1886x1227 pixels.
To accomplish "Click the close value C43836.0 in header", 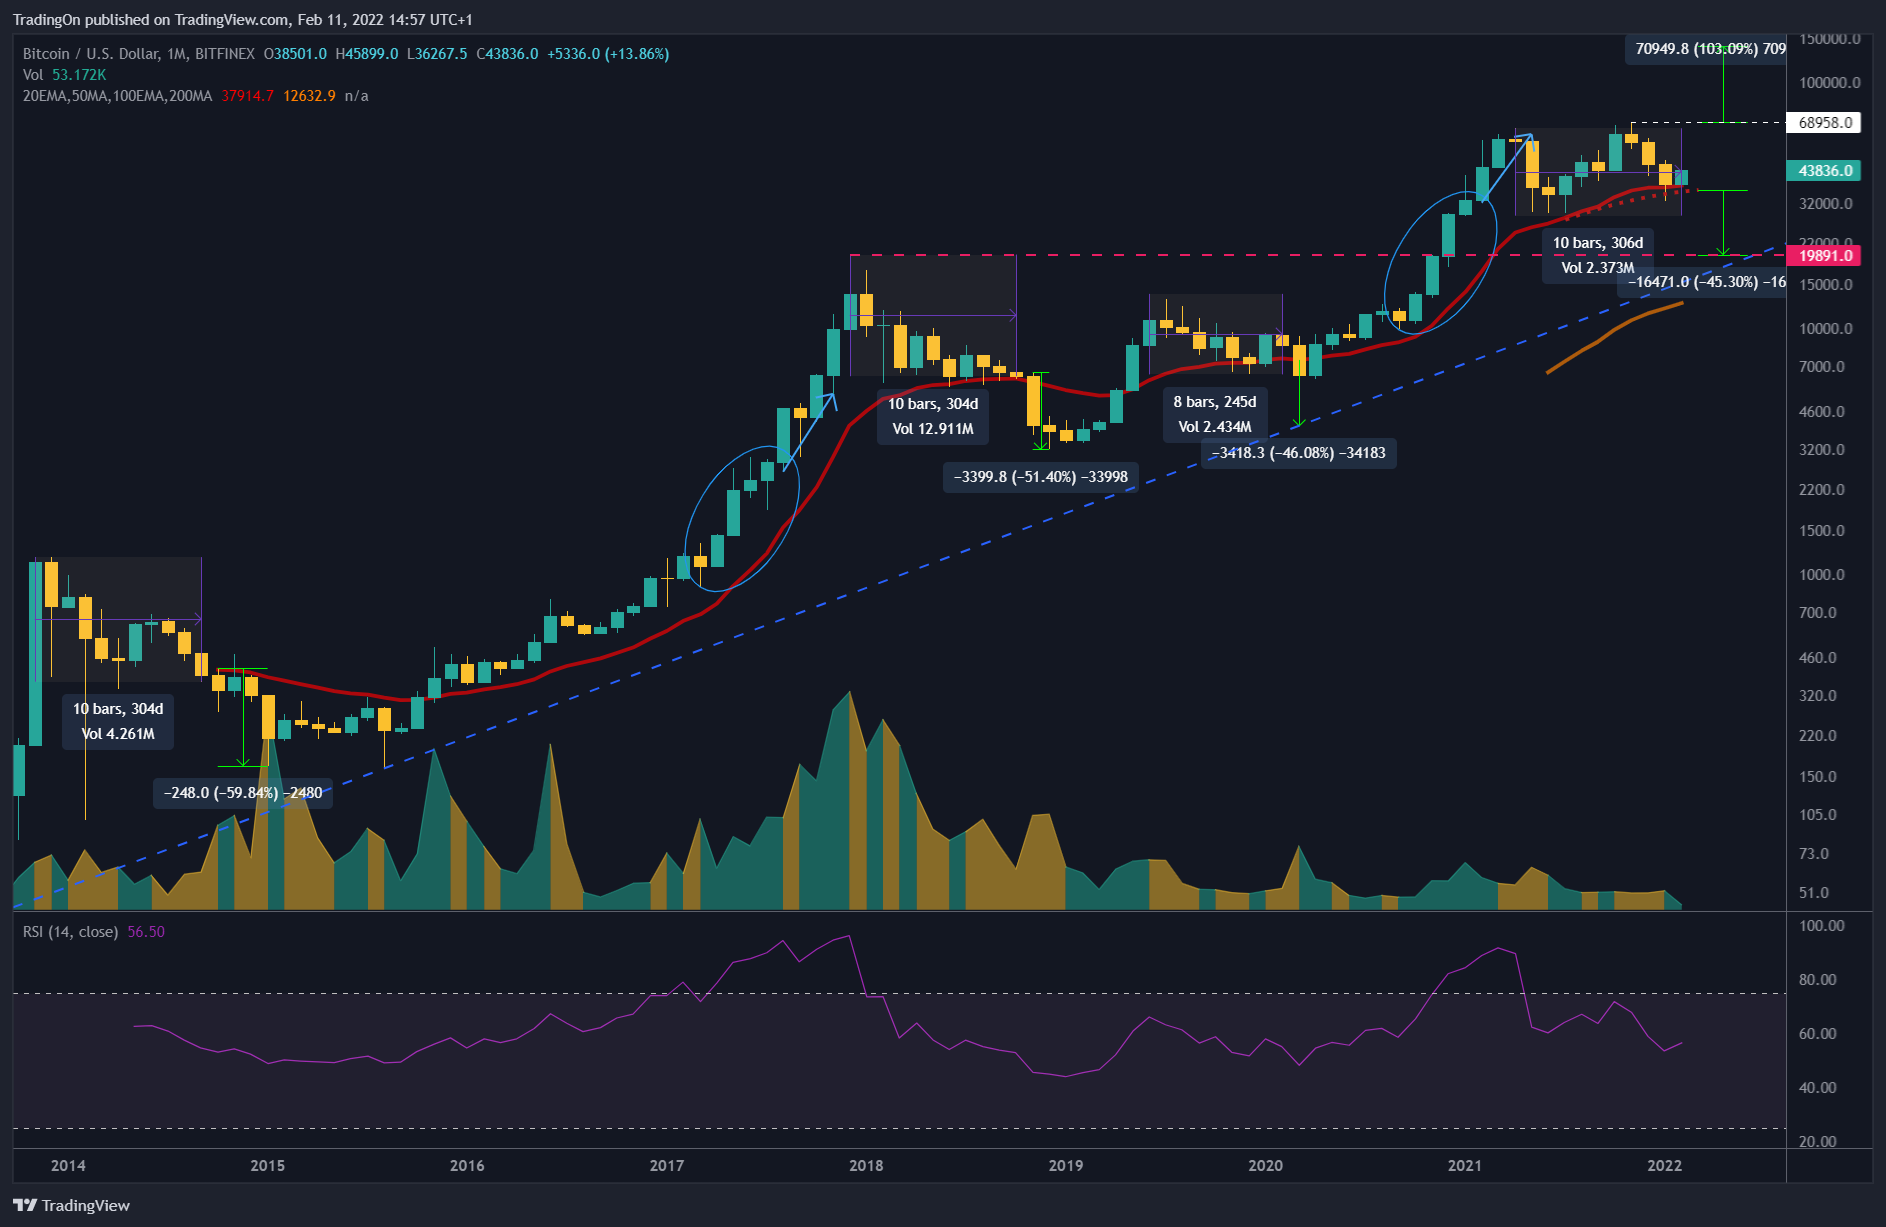I will pyautogui.click(x=507, y=54).
